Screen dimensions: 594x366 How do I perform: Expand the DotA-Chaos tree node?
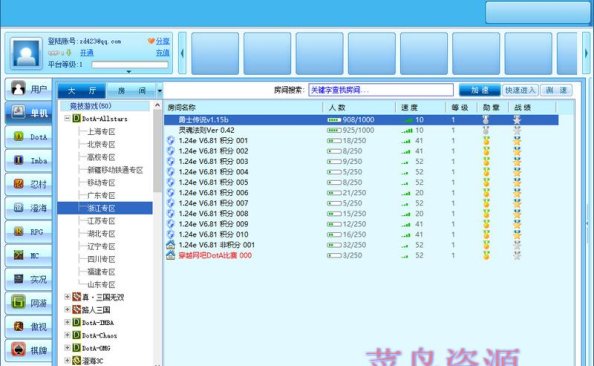tap(67, 335)
